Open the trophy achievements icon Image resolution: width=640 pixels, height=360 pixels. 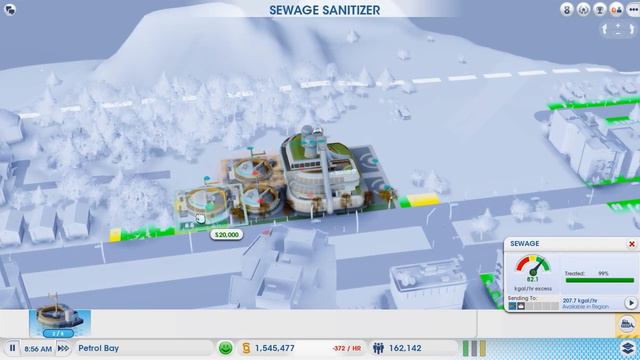coord(600,9)
